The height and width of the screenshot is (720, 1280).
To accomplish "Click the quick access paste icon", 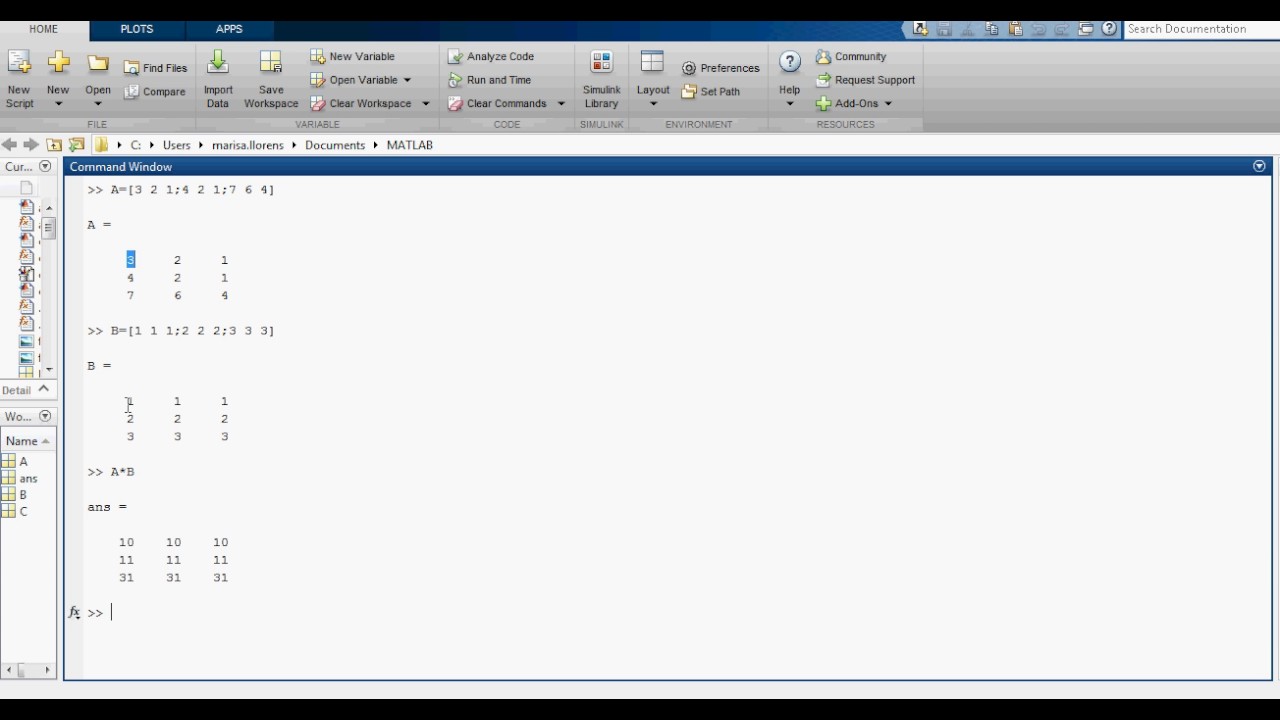I will pos(1015,29).
